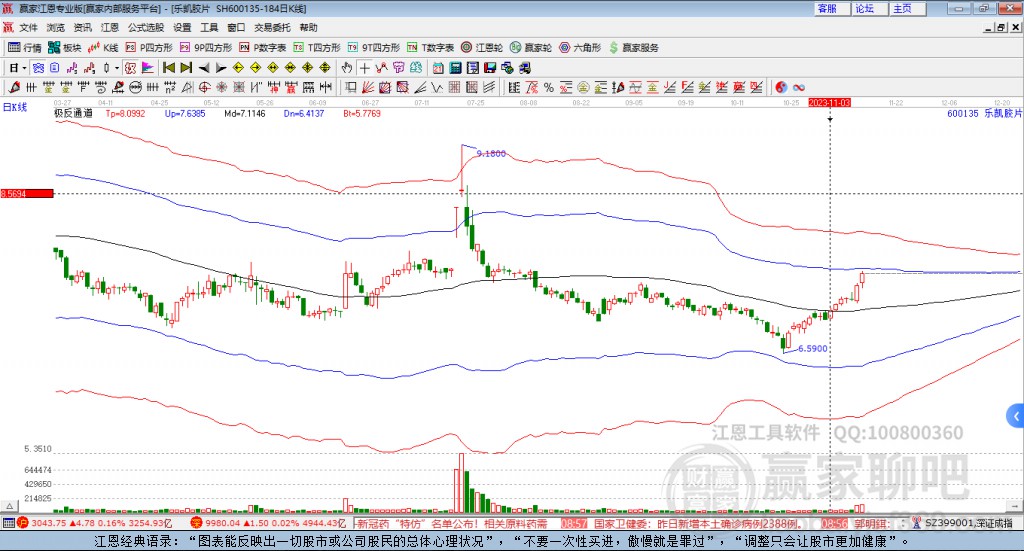Click the percent sign tool icon
Screen dimensions: 1024x551
pyautogui.click(x=549, y=87)
